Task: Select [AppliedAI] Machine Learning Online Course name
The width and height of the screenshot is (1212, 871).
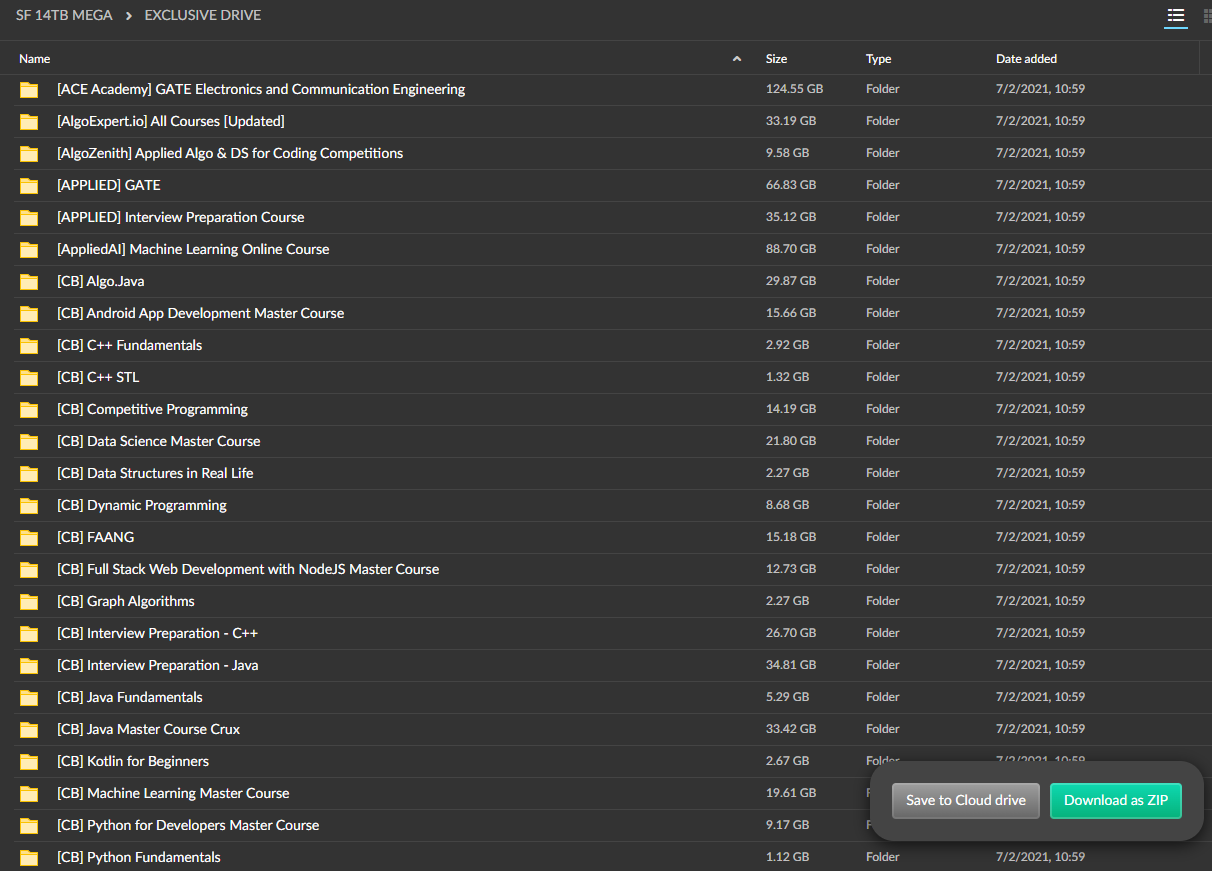Action: pyautogui.click(x=193, y=249)
